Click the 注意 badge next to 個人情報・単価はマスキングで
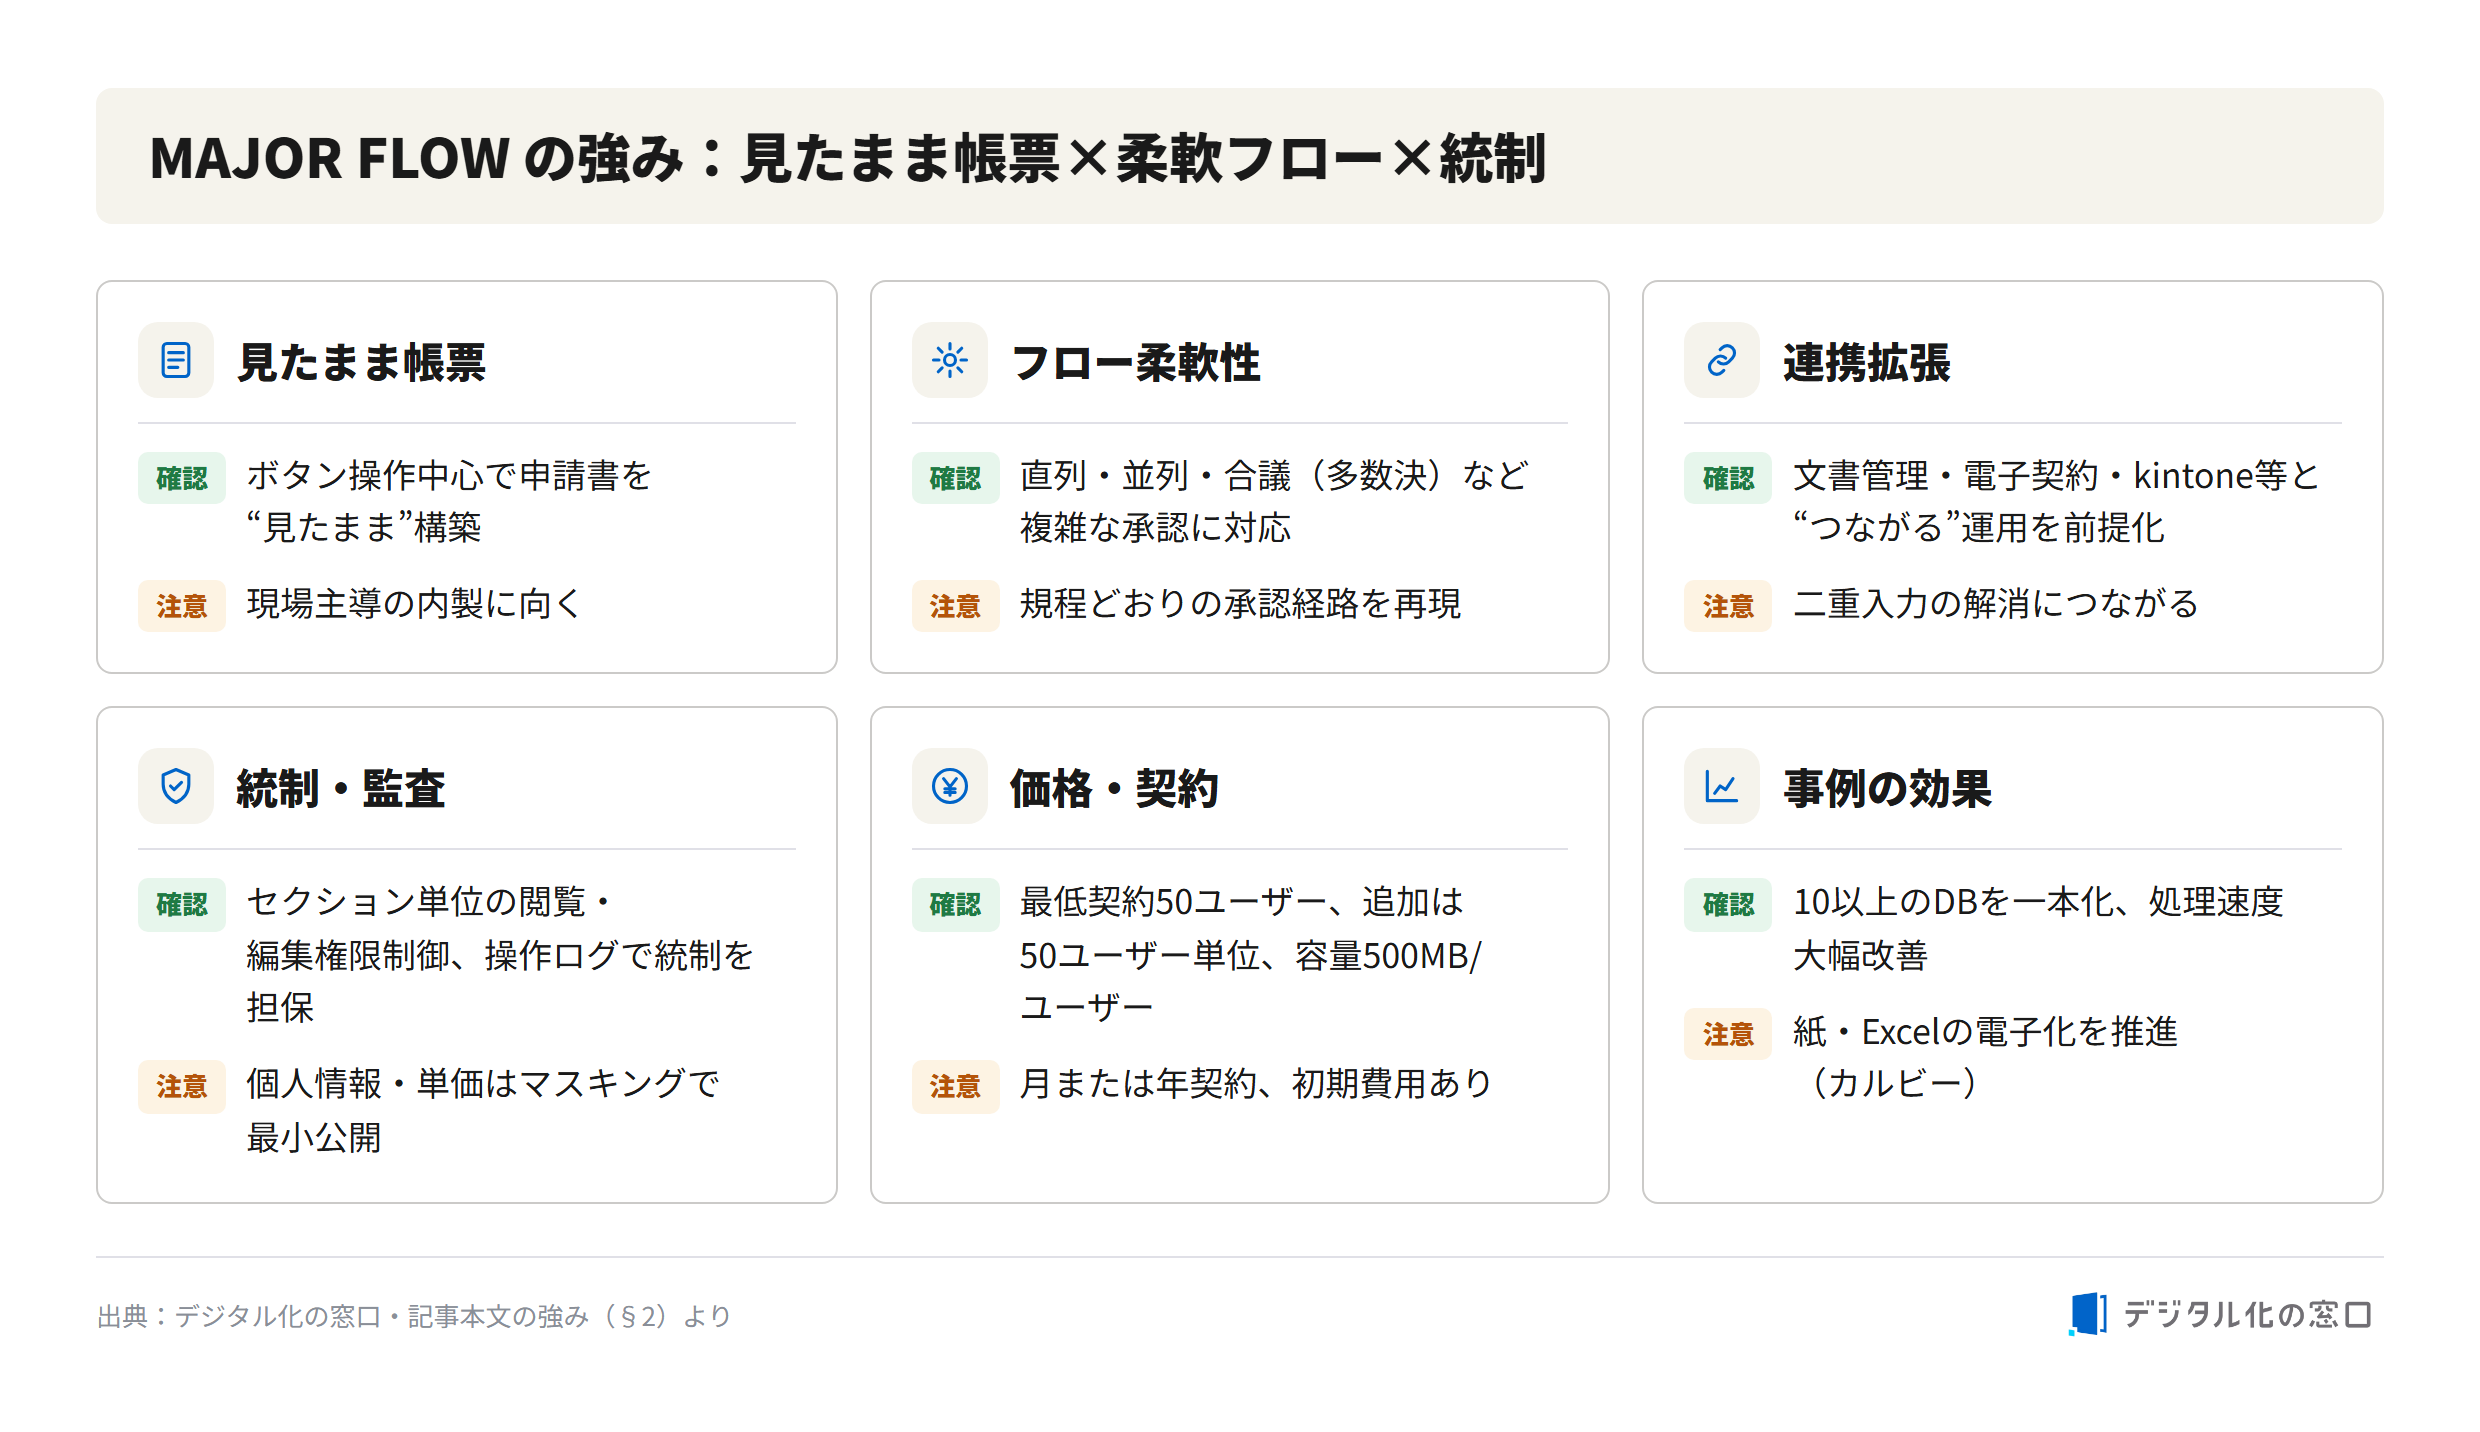 pyautogui.click(x=182, y=1086)
